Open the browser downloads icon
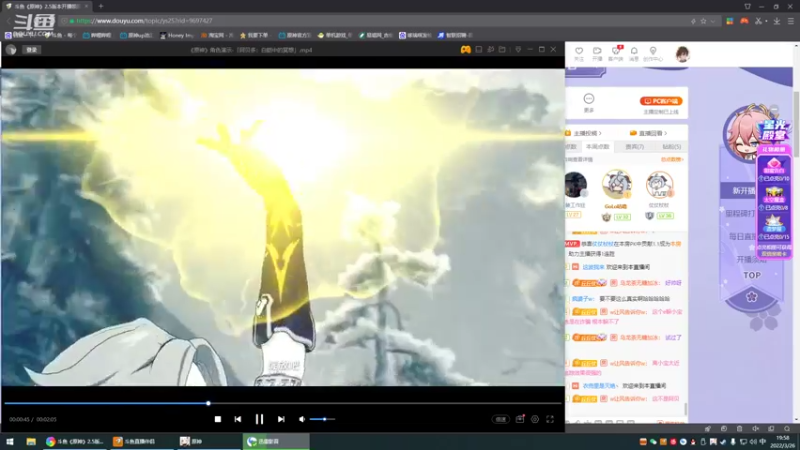 (777, 21)
